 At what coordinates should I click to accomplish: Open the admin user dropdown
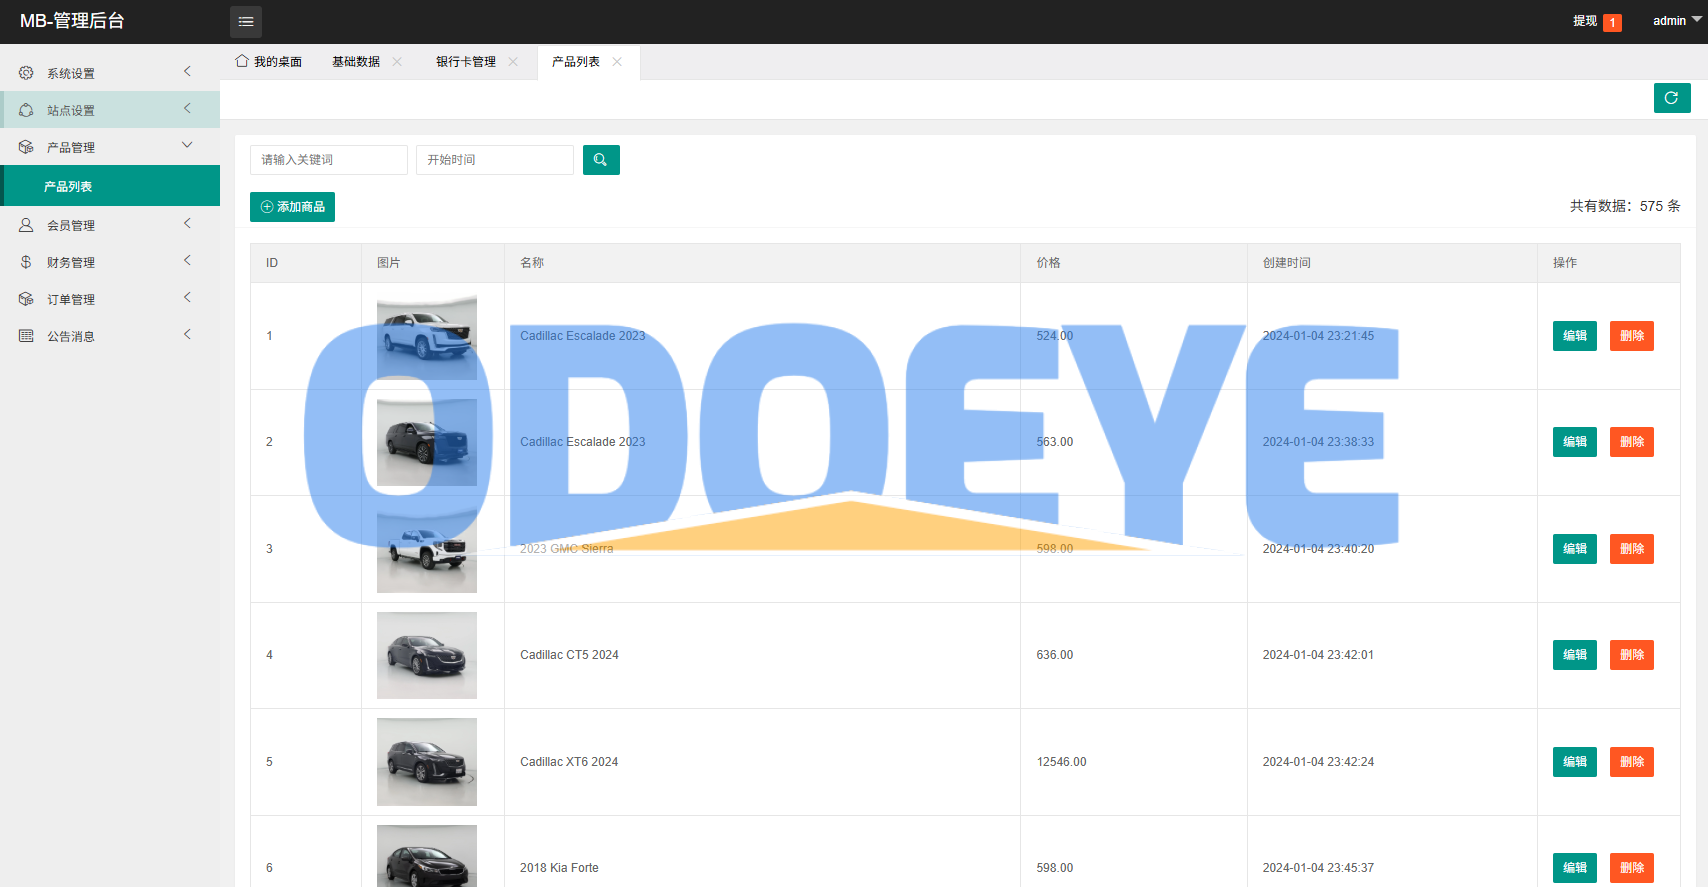click(1677, 21)
